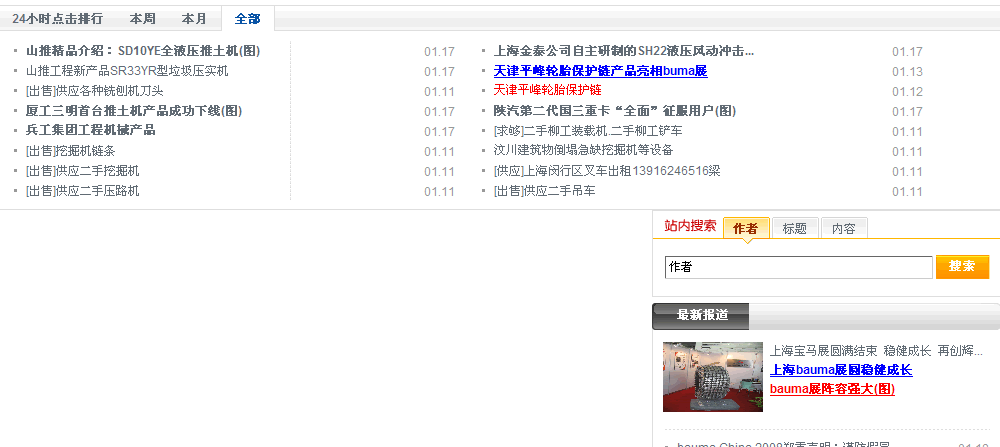Open blue link 上海bauma展圆稳健成长
The width and height of the screenshot is (1000, 447).
click(x=841, y=370)
